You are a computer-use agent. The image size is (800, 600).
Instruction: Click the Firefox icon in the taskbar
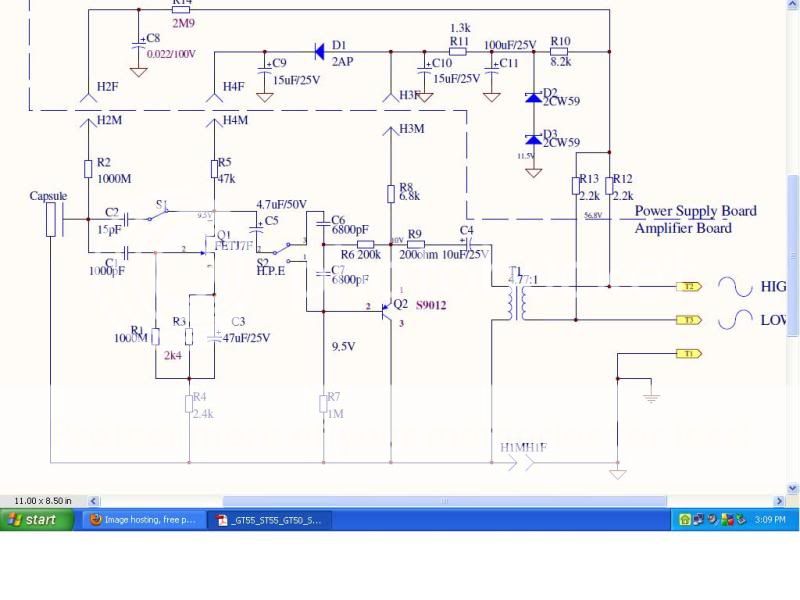(95, 519)
